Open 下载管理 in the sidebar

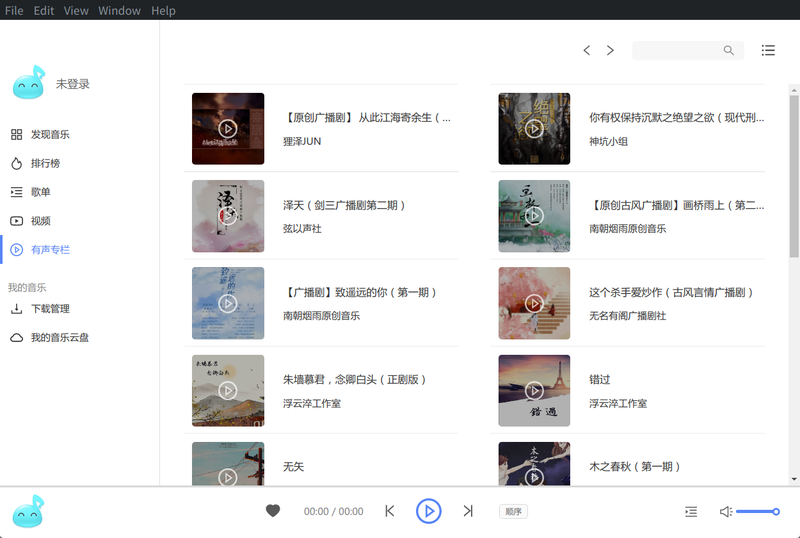(50, 309)
